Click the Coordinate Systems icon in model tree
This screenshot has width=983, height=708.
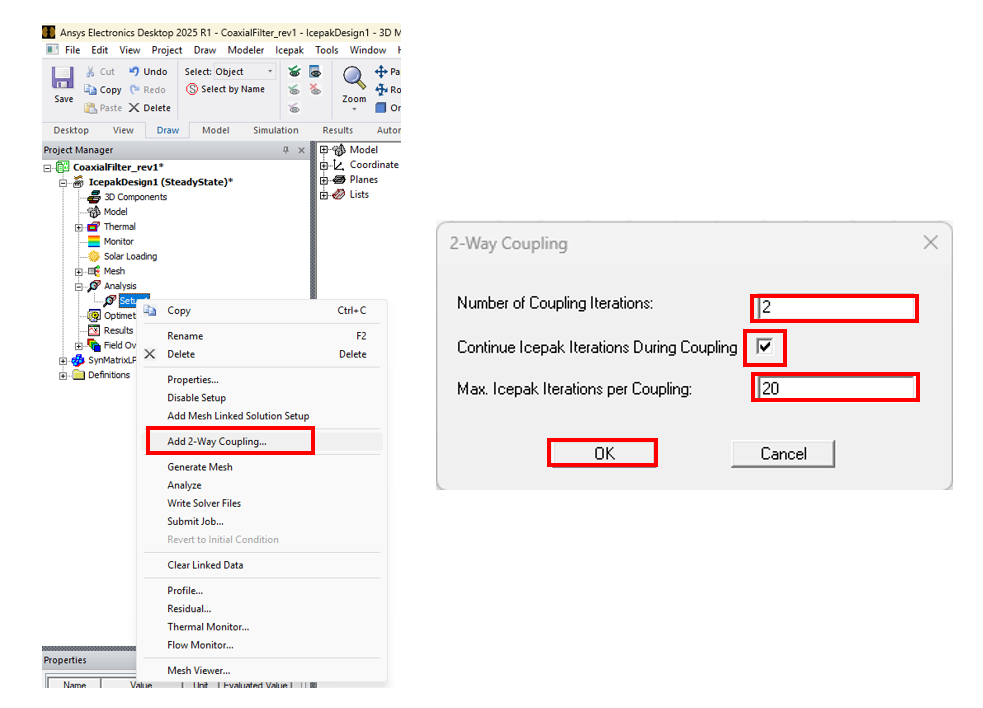click(339, 165)
